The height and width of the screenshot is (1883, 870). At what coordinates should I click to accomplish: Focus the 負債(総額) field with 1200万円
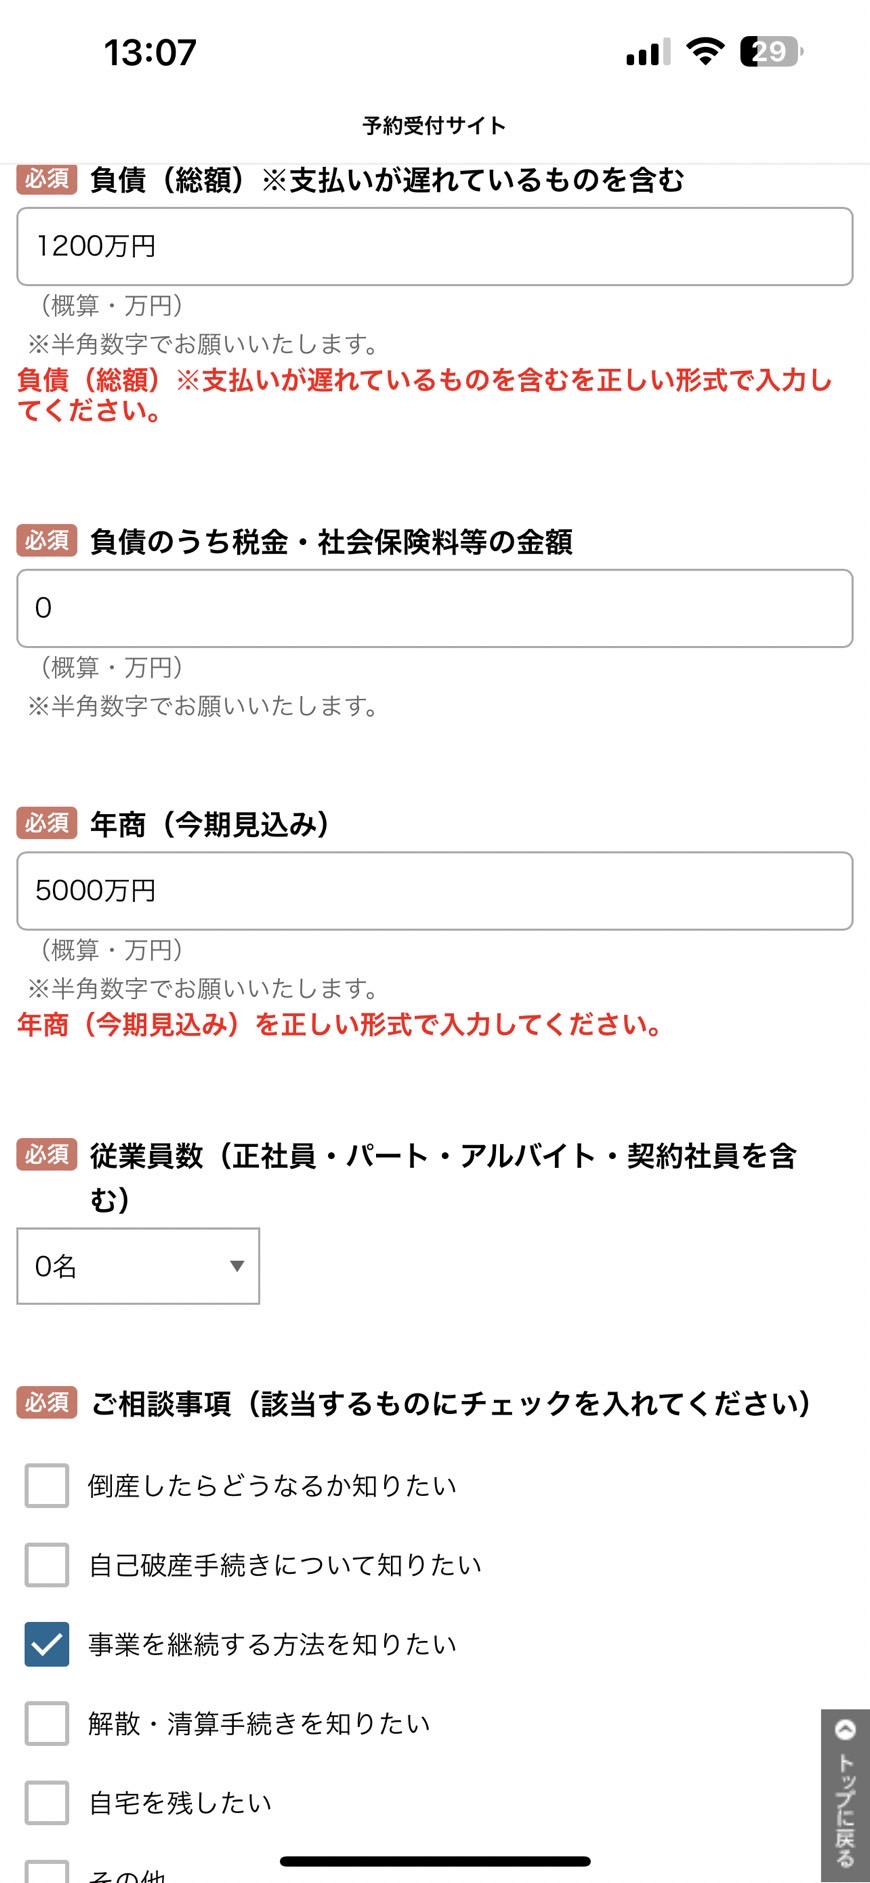435,246
